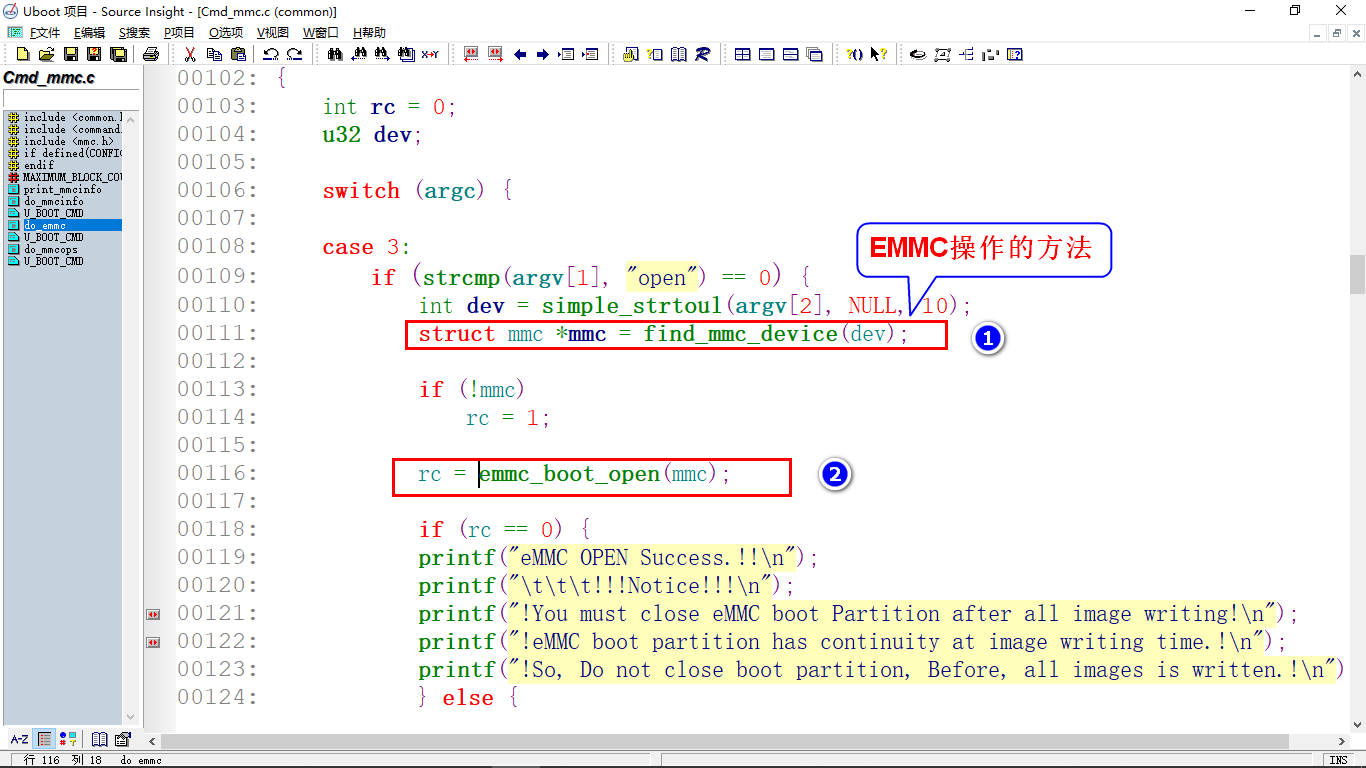Open Search with the plain binoculars icon

pyautogui.click(x=335, y=54)
